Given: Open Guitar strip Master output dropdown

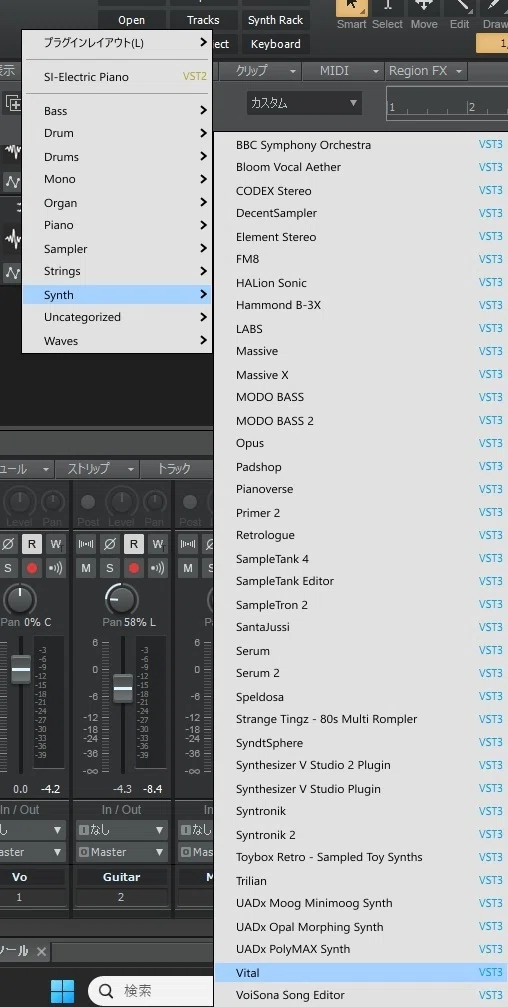Looking at the screenshot, I should [121, 852].
